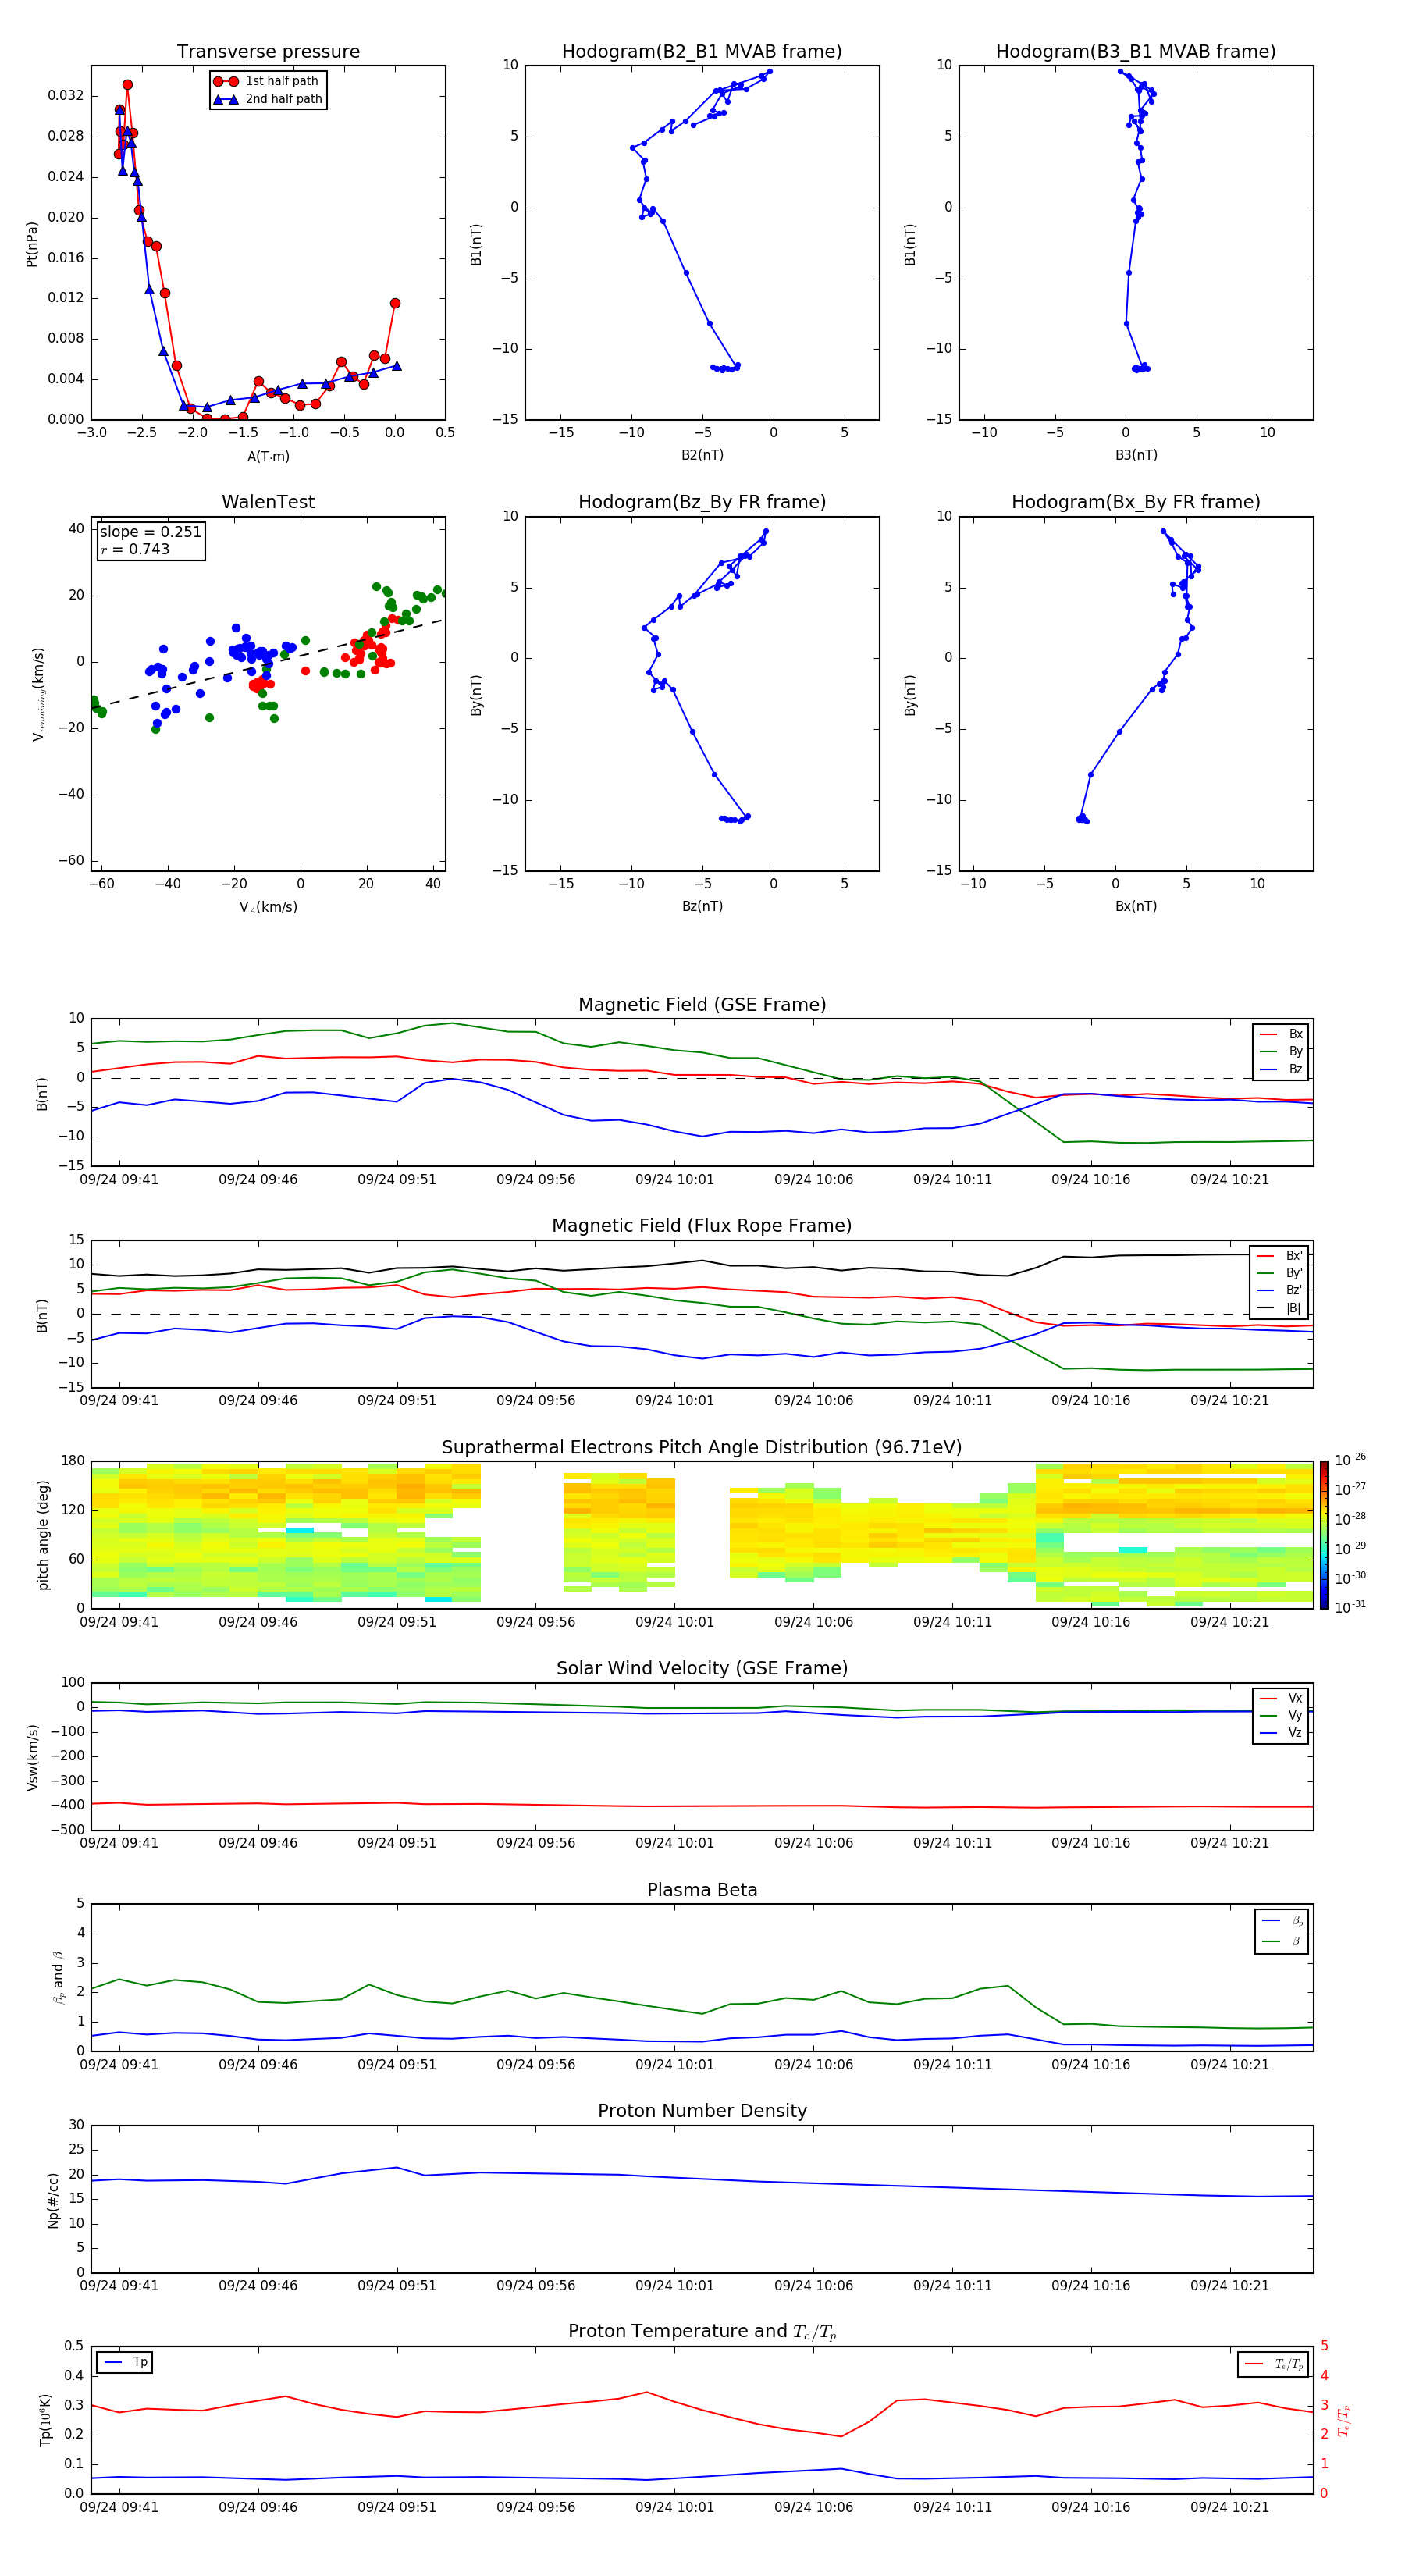Select the red Te/Tp legend entry
The width and height of the screenshot is (1405, 2576).
[1274, 2364]
